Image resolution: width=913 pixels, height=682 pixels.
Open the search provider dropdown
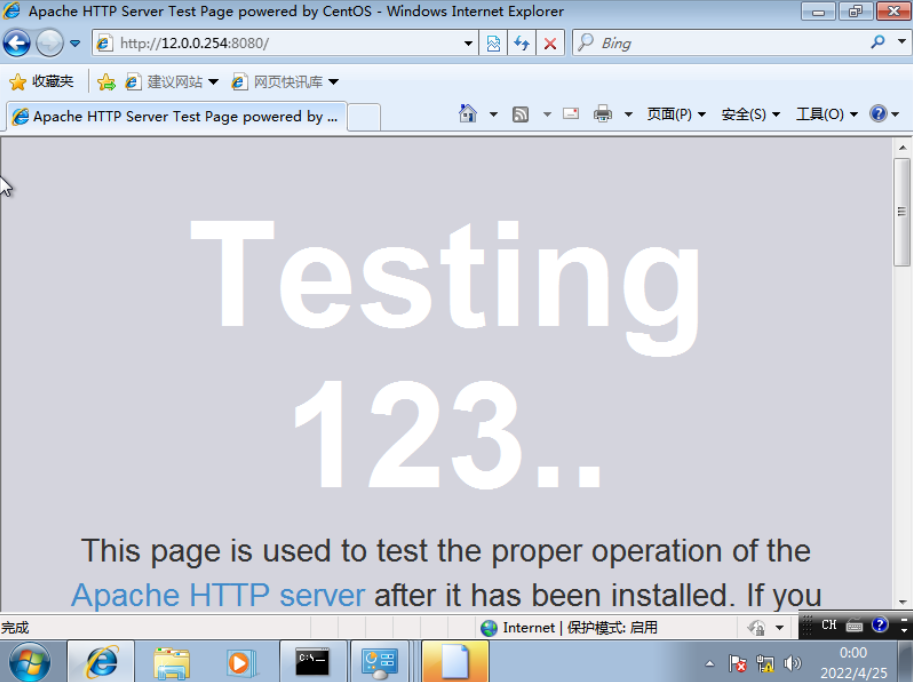901,42
